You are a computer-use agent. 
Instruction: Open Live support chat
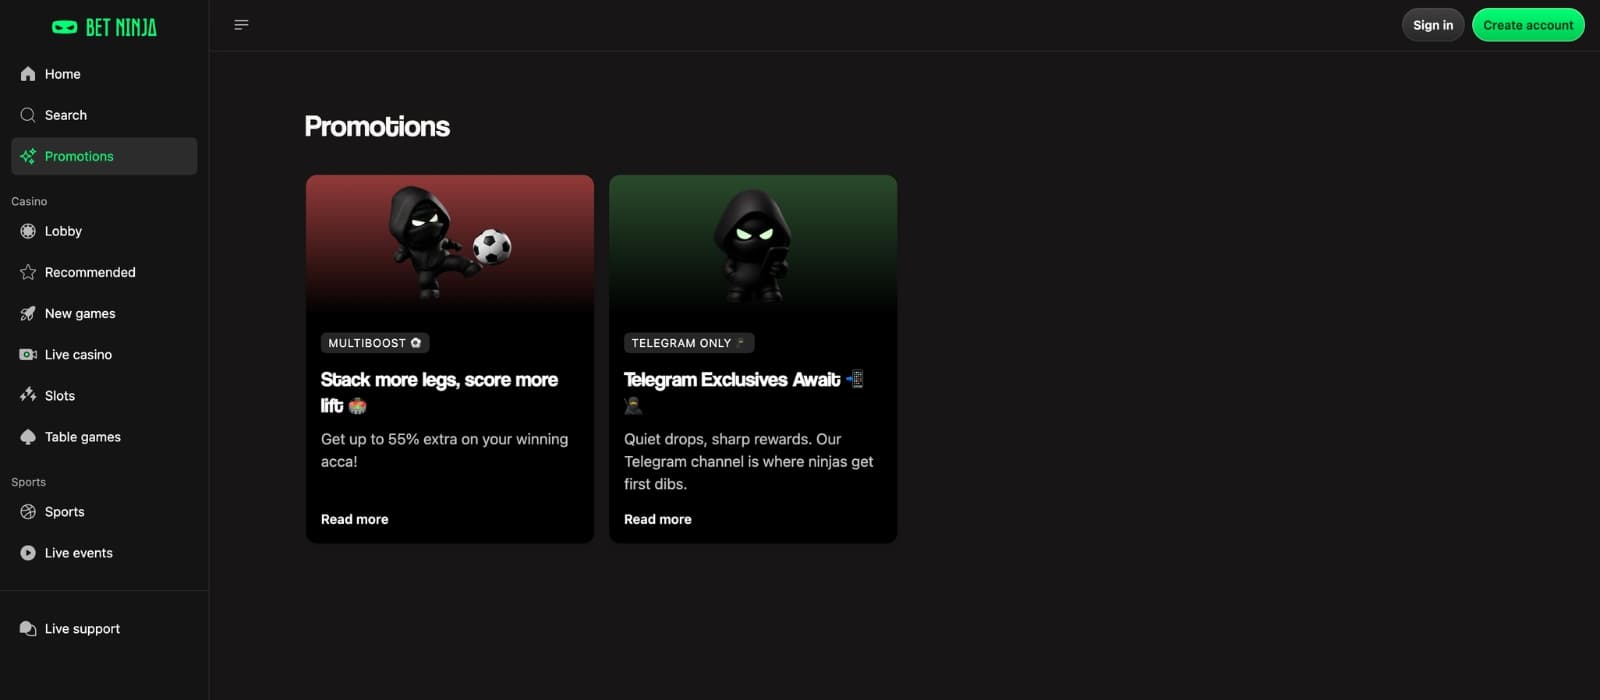point(81,629)
